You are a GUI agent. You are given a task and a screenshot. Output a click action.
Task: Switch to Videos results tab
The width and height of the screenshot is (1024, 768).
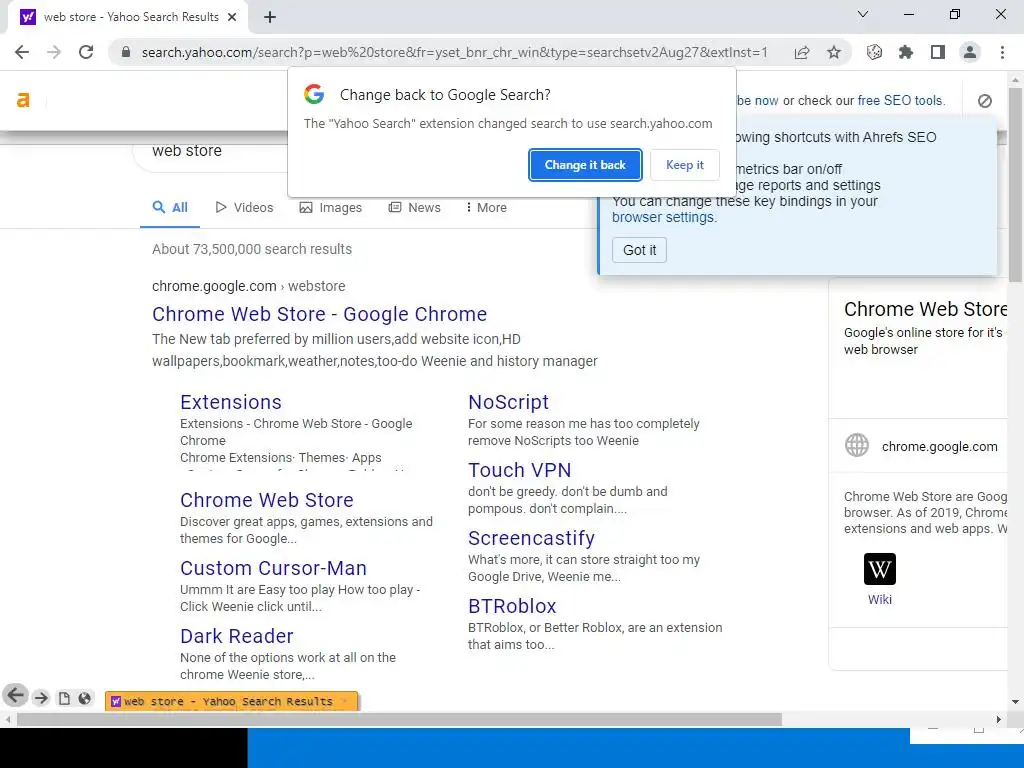point(244,208)
